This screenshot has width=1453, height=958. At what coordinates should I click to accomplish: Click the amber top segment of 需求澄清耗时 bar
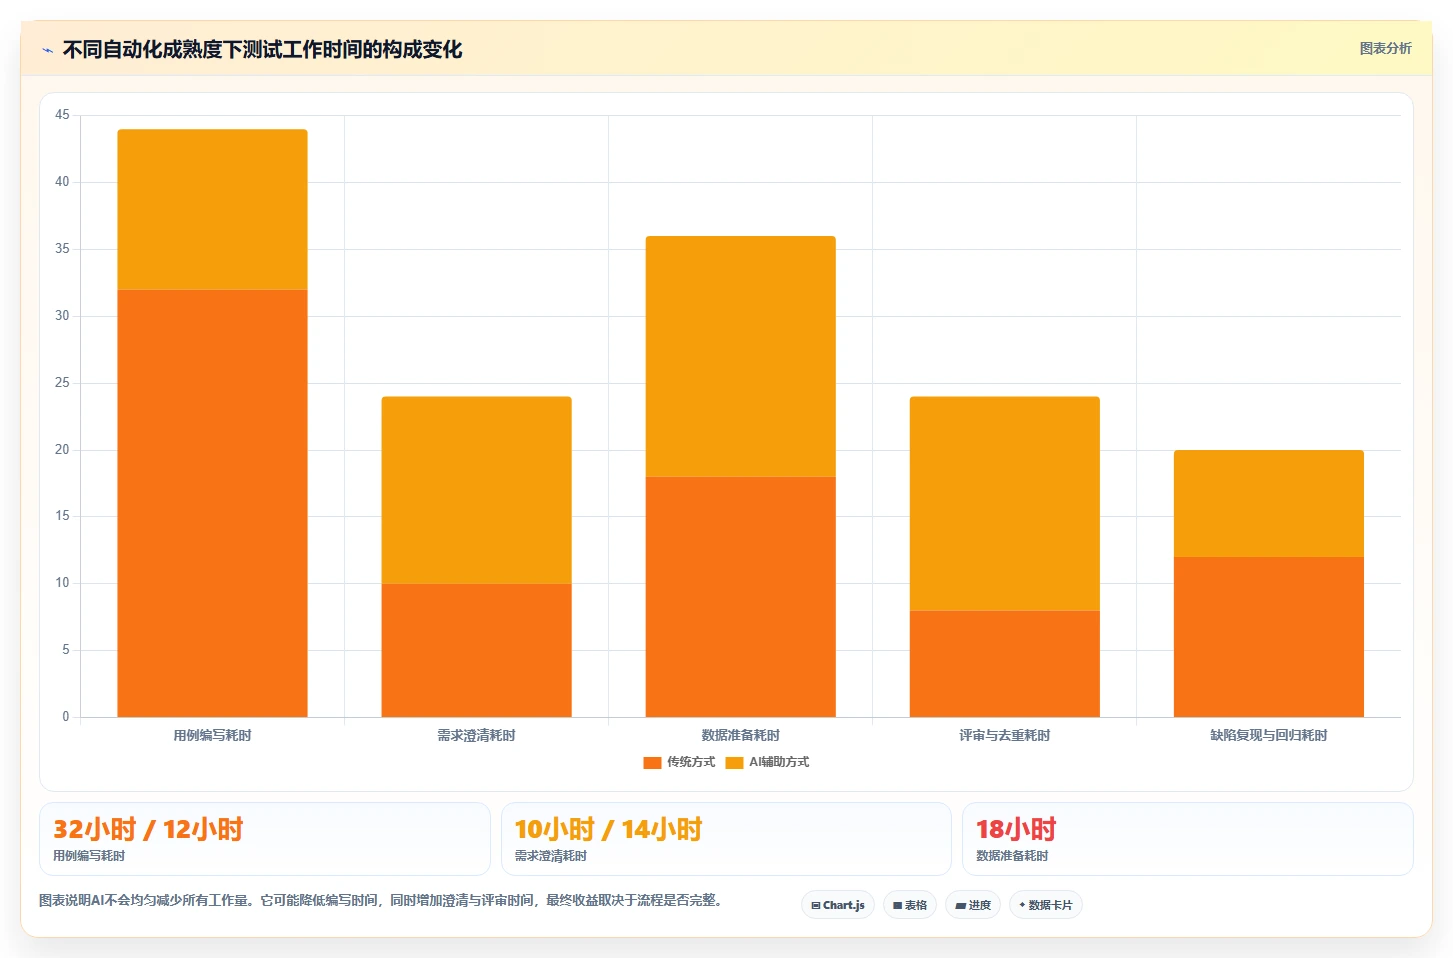click(x=476, y=490)
